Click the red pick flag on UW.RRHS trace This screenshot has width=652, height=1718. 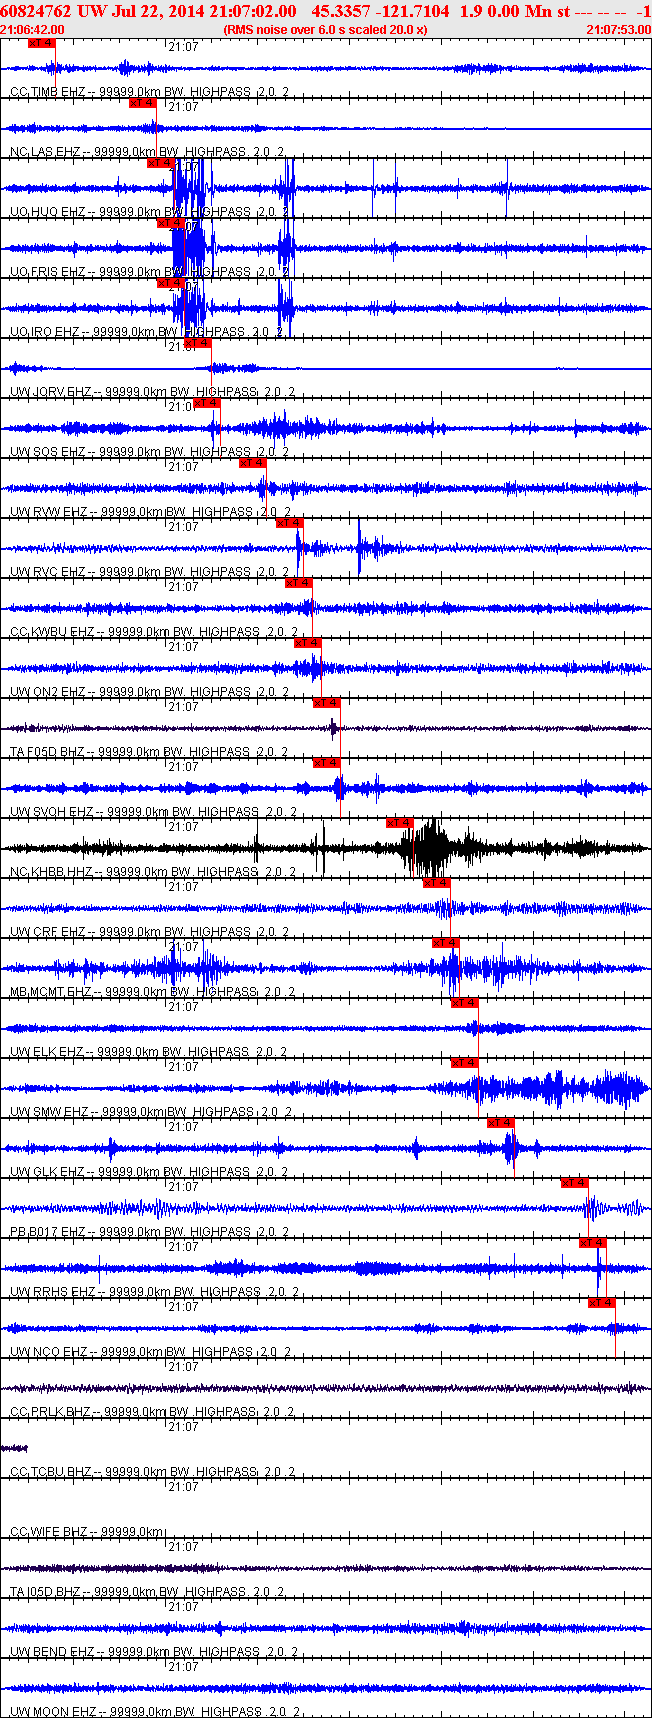[593, 1243]
